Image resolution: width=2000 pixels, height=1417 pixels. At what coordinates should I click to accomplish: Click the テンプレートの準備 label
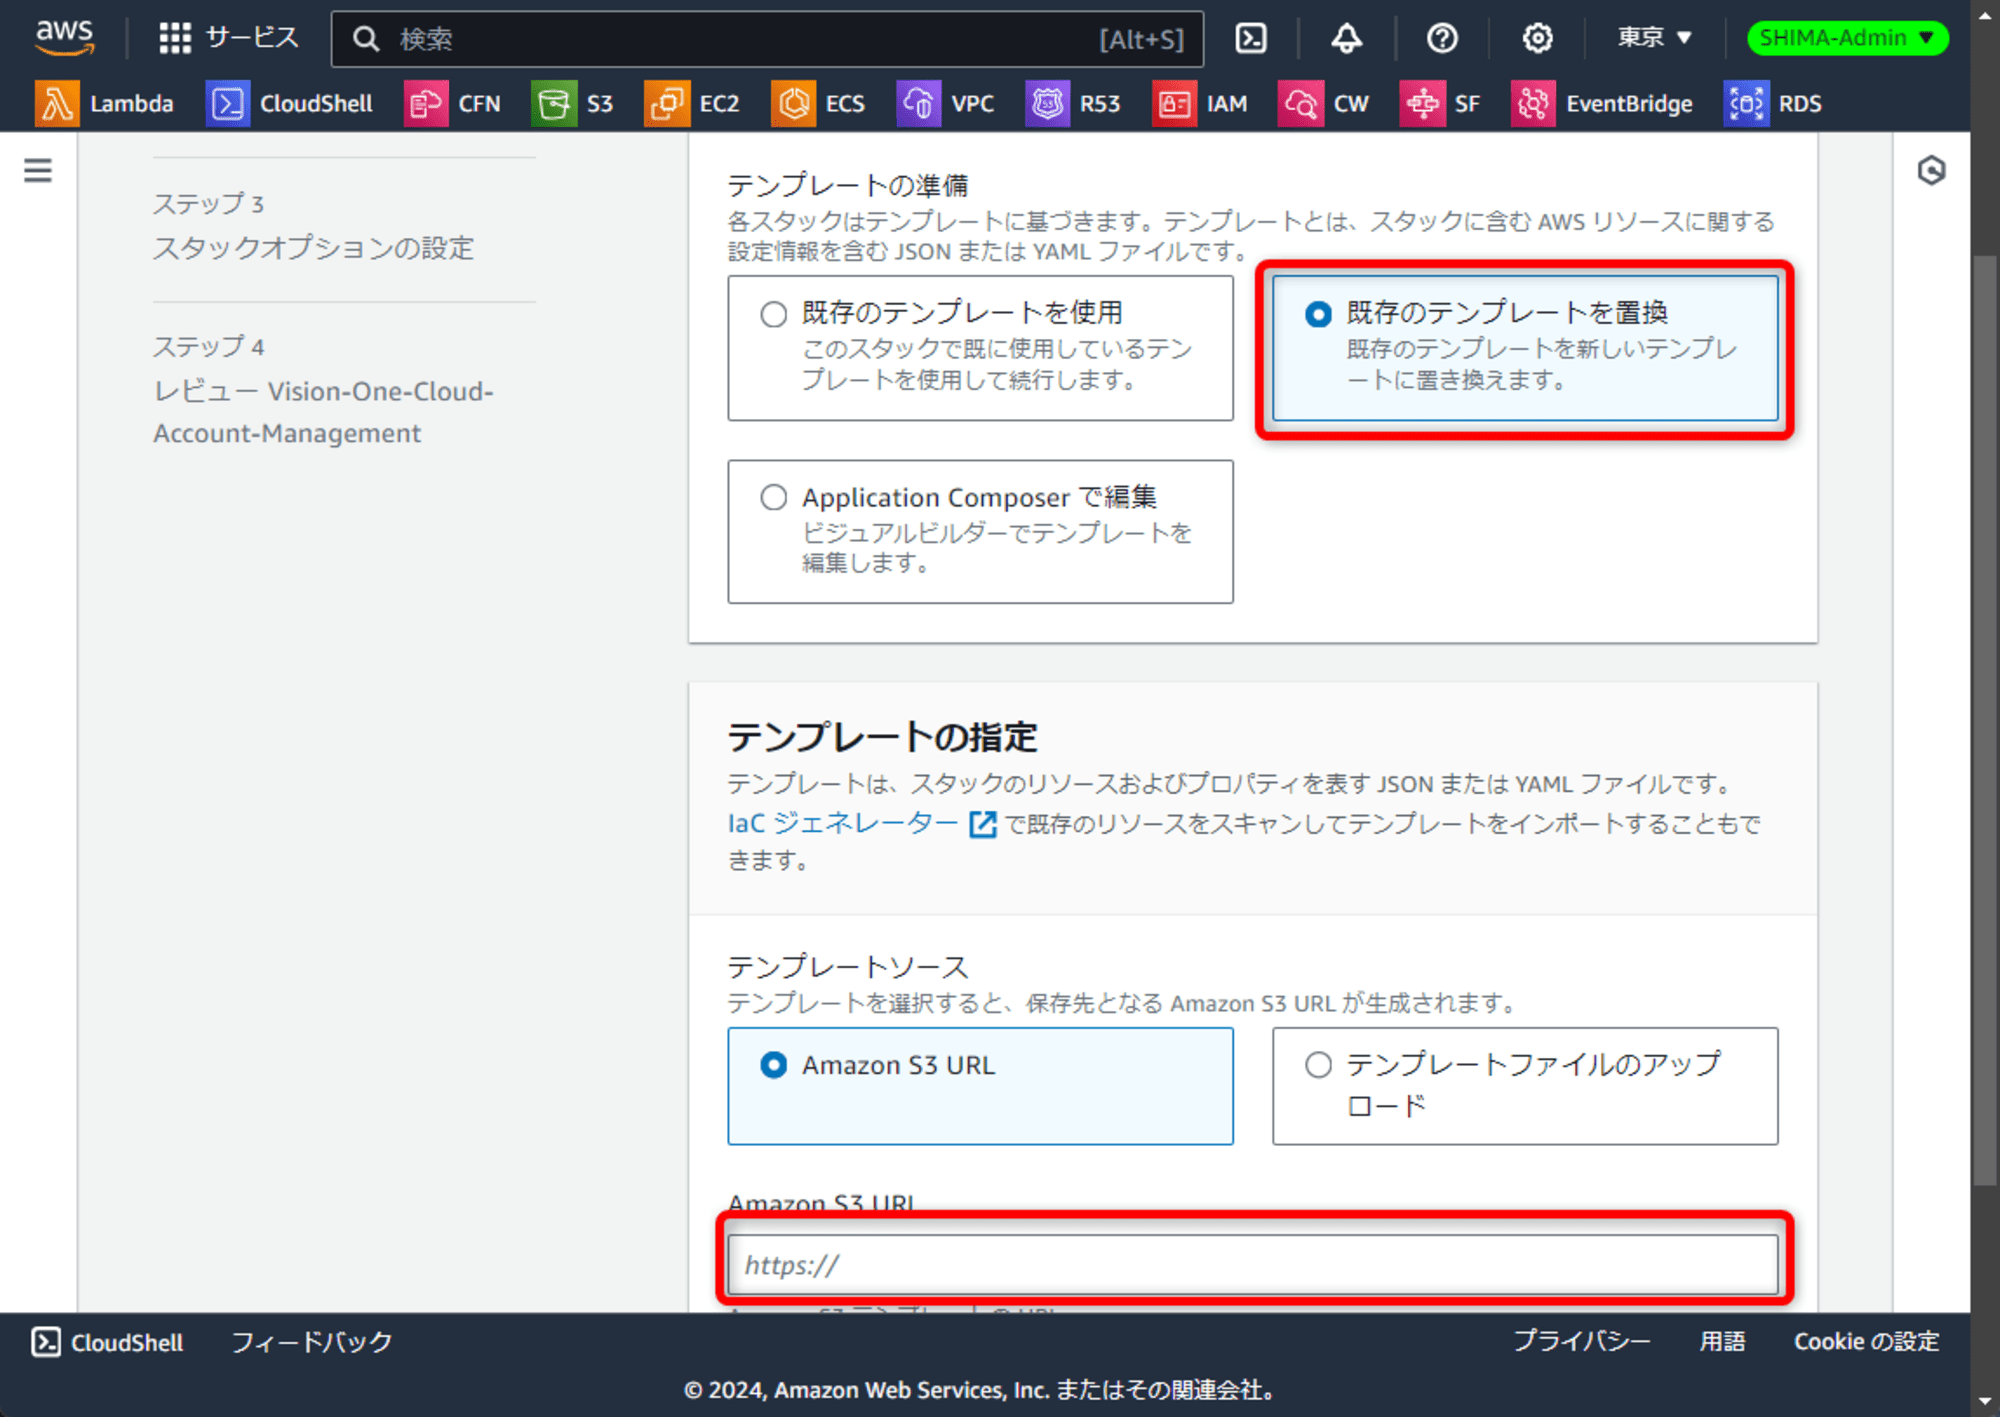pos(848,185)
